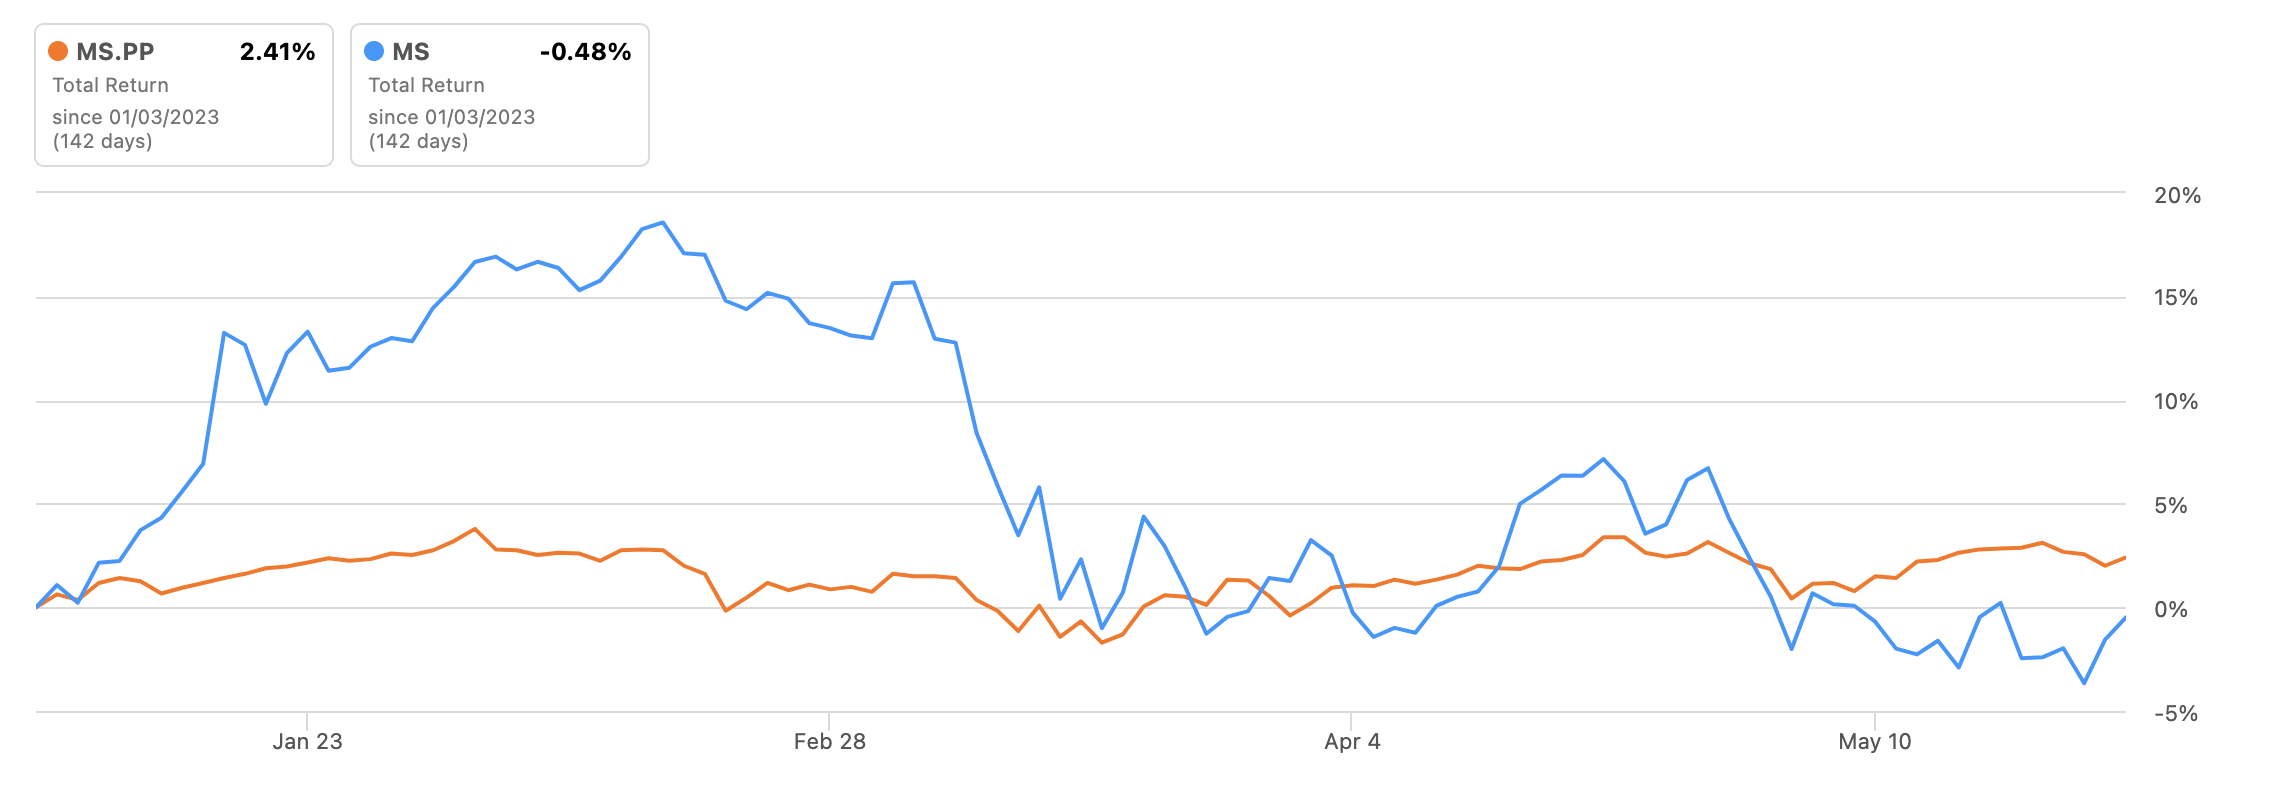Click the 15% y-axis label
This screenshot has height=790, width=2276.
tap(2175, 297)
